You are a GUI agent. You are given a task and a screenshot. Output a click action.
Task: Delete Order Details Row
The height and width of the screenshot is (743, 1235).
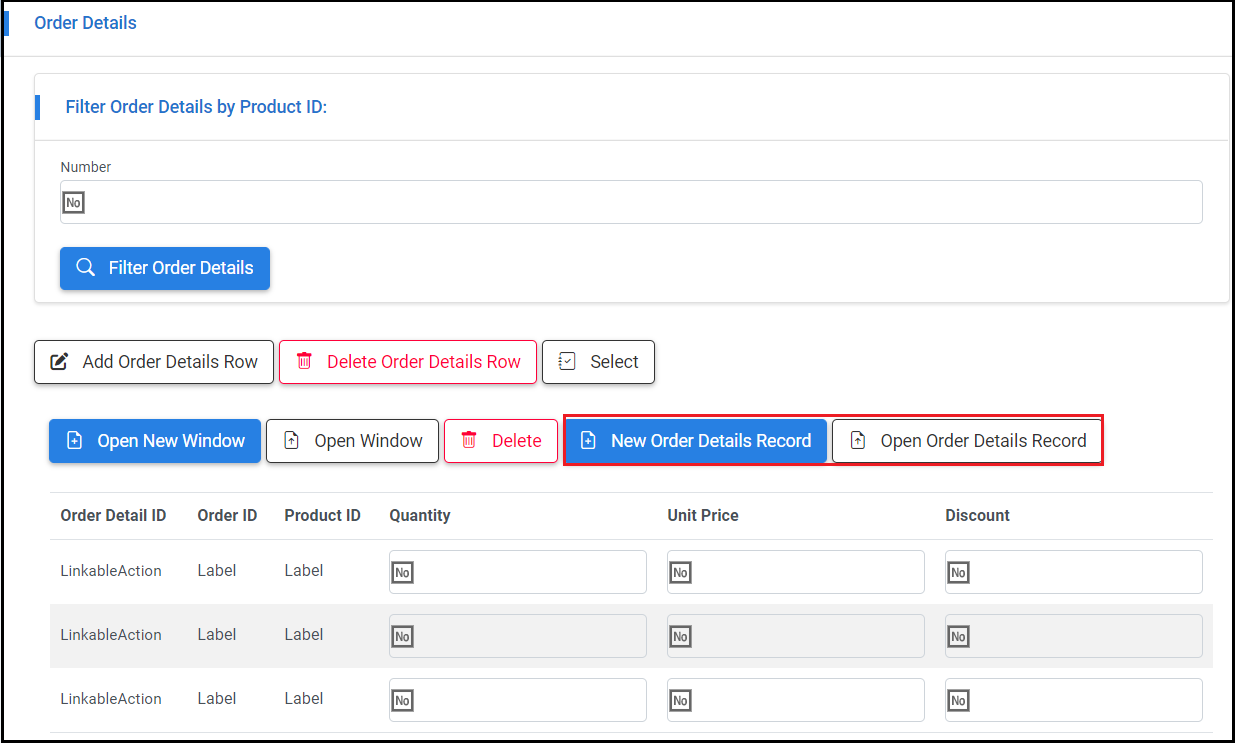pos(408,362)
